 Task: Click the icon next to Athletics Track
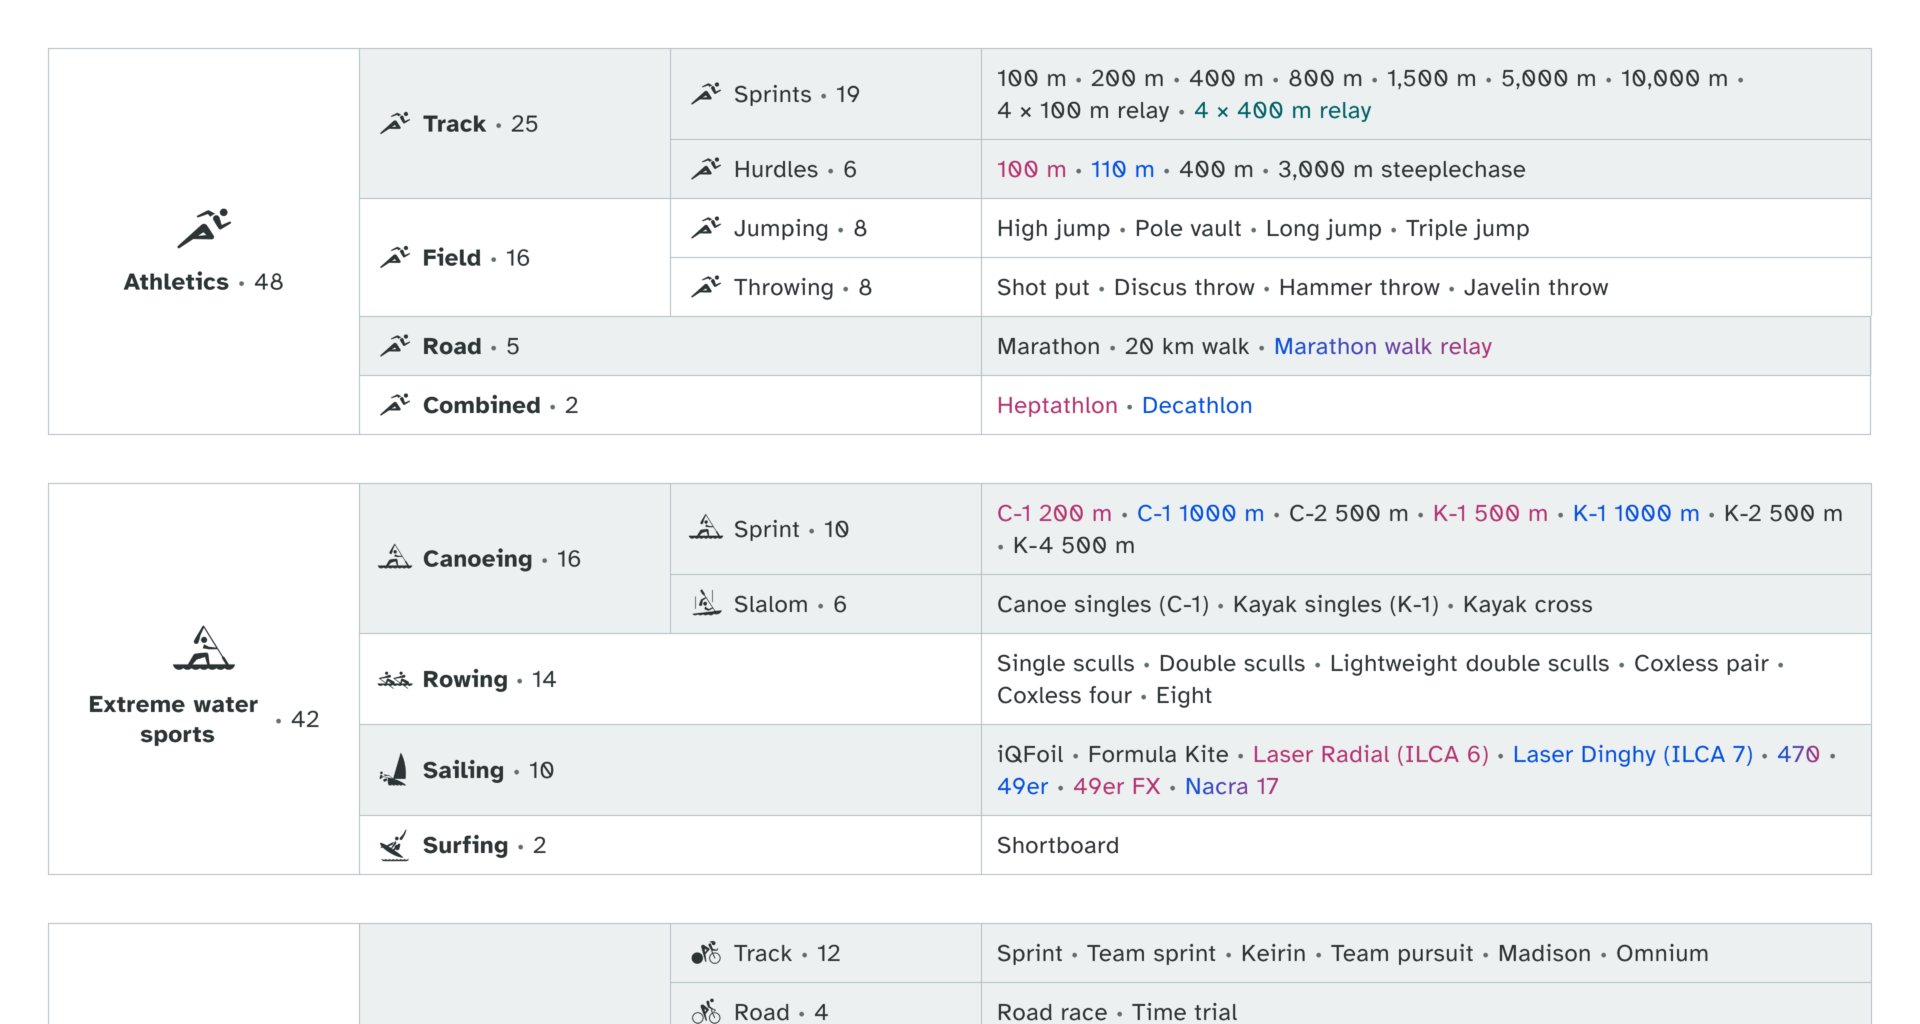click(x=395, y=123)
